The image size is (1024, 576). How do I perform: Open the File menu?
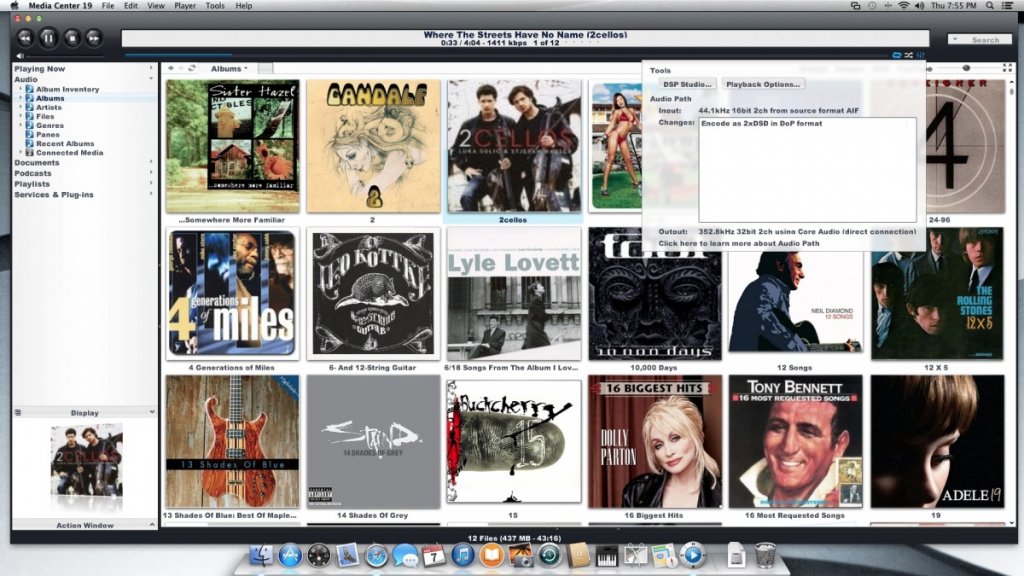[108, 6]
